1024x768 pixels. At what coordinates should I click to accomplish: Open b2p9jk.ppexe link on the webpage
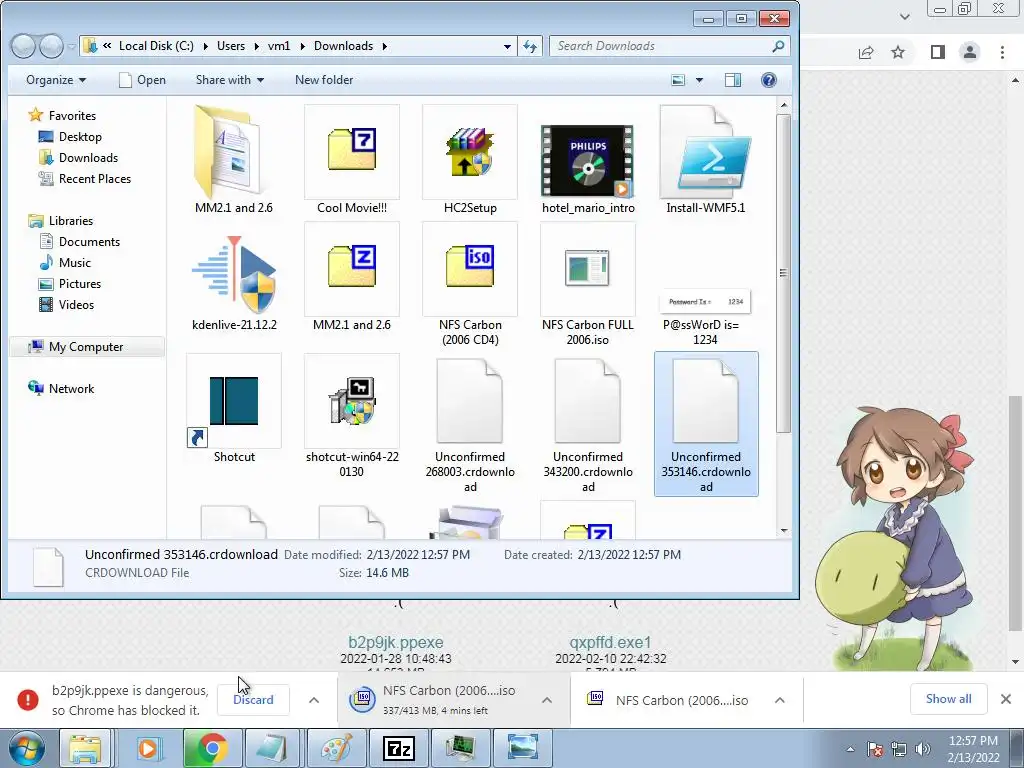(396, 642)
